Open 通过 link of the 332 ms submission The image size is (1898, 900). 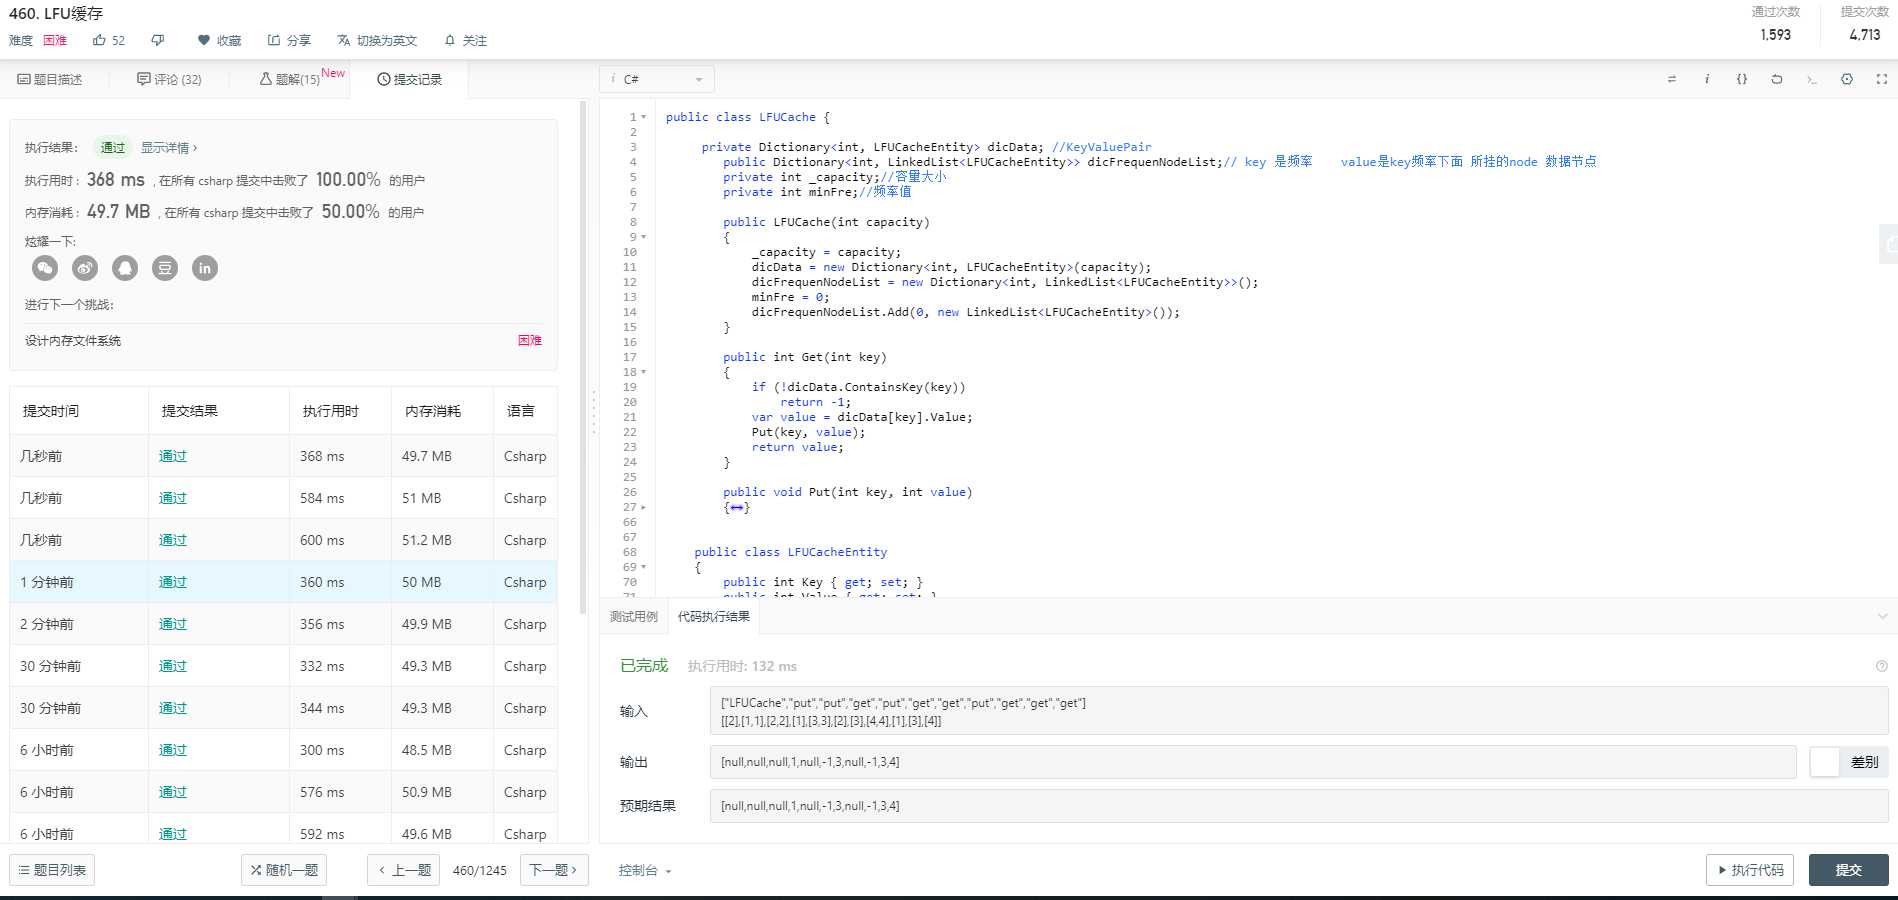click(x=173, y=666)
